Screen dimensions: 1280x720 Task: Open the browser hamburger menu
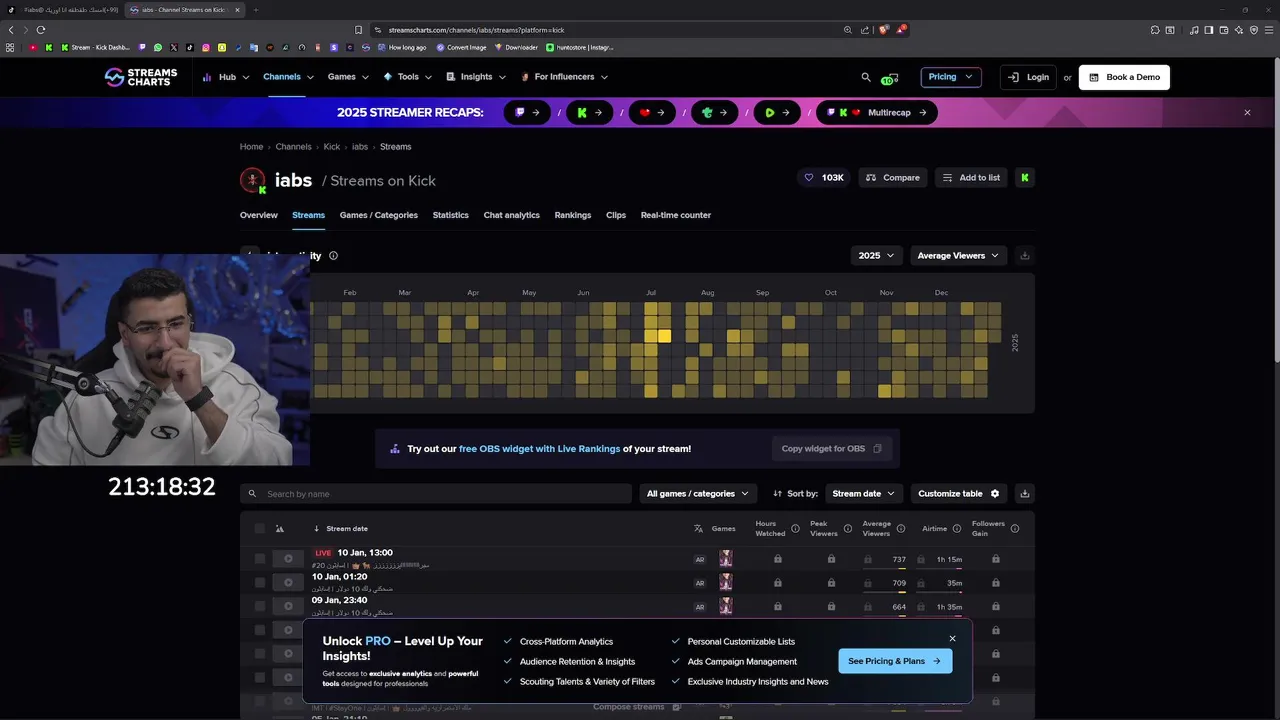pyautogui.click(x=1268, y=30)
